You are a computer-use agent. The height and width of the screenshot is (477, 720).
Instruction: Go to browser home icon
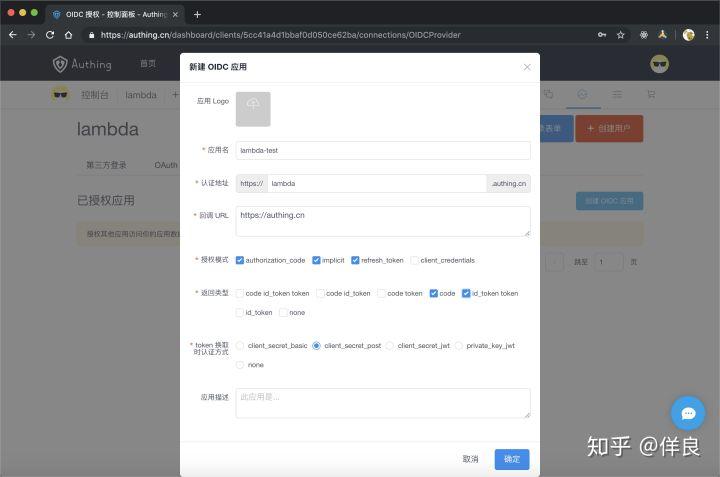68,35
